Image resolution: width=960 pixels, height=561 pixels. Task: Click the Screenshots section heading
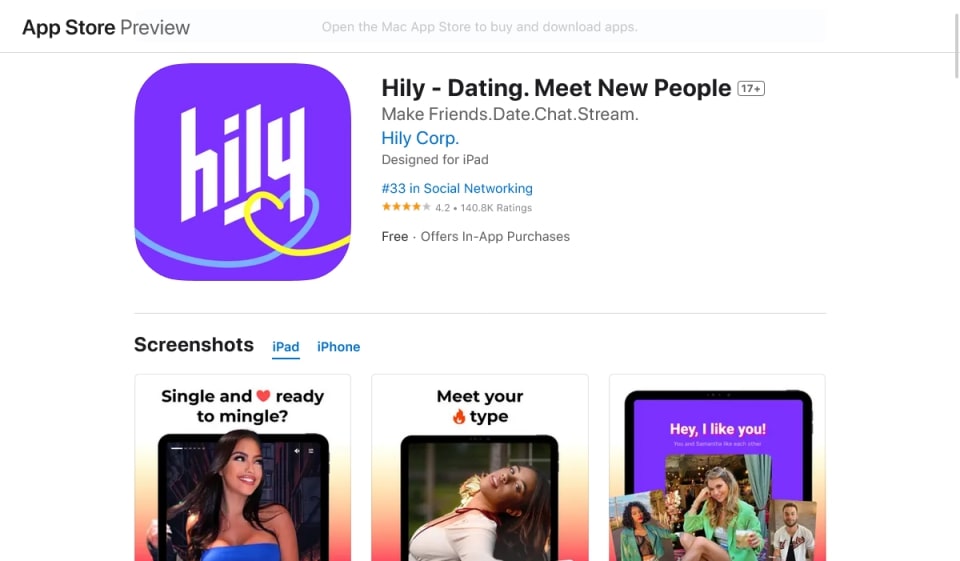click(x=193, y=345)
